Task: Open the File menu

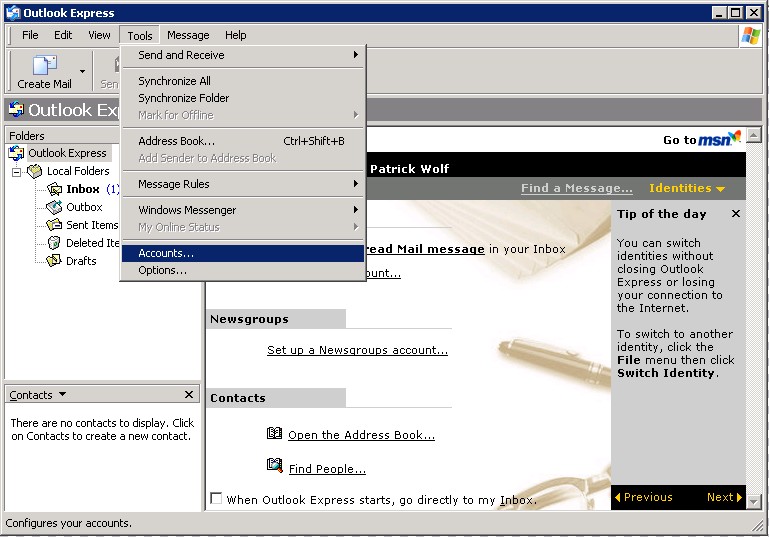Action: coord(30,35)
